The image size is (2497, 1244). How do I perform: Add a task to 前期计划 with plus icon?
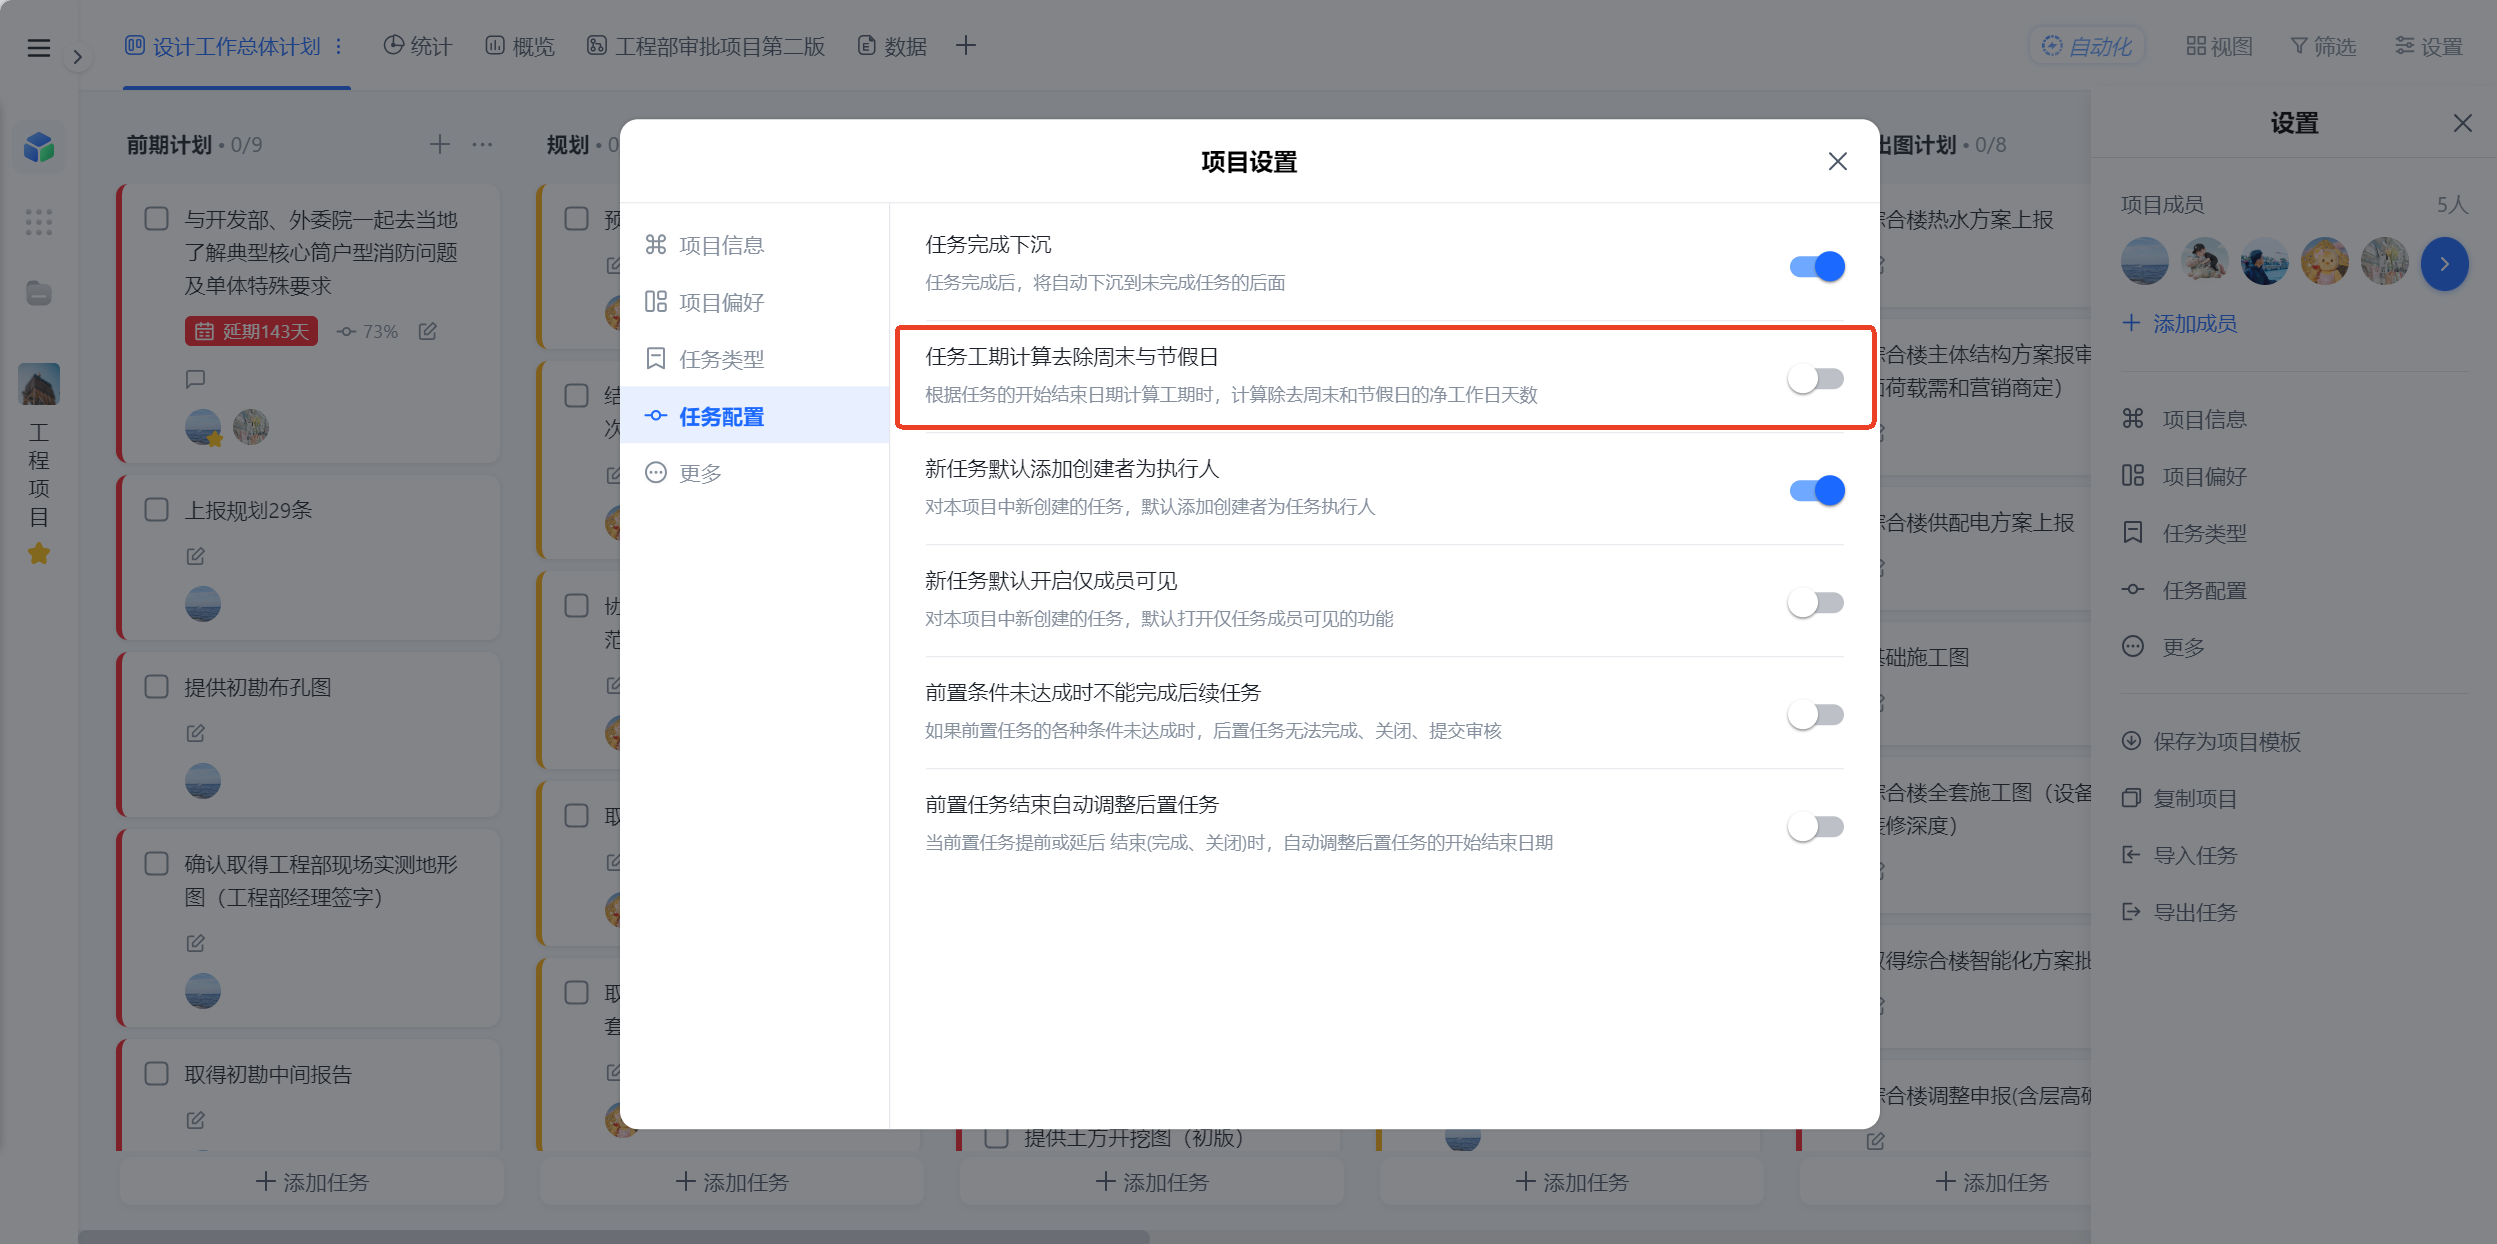(439, 145)
